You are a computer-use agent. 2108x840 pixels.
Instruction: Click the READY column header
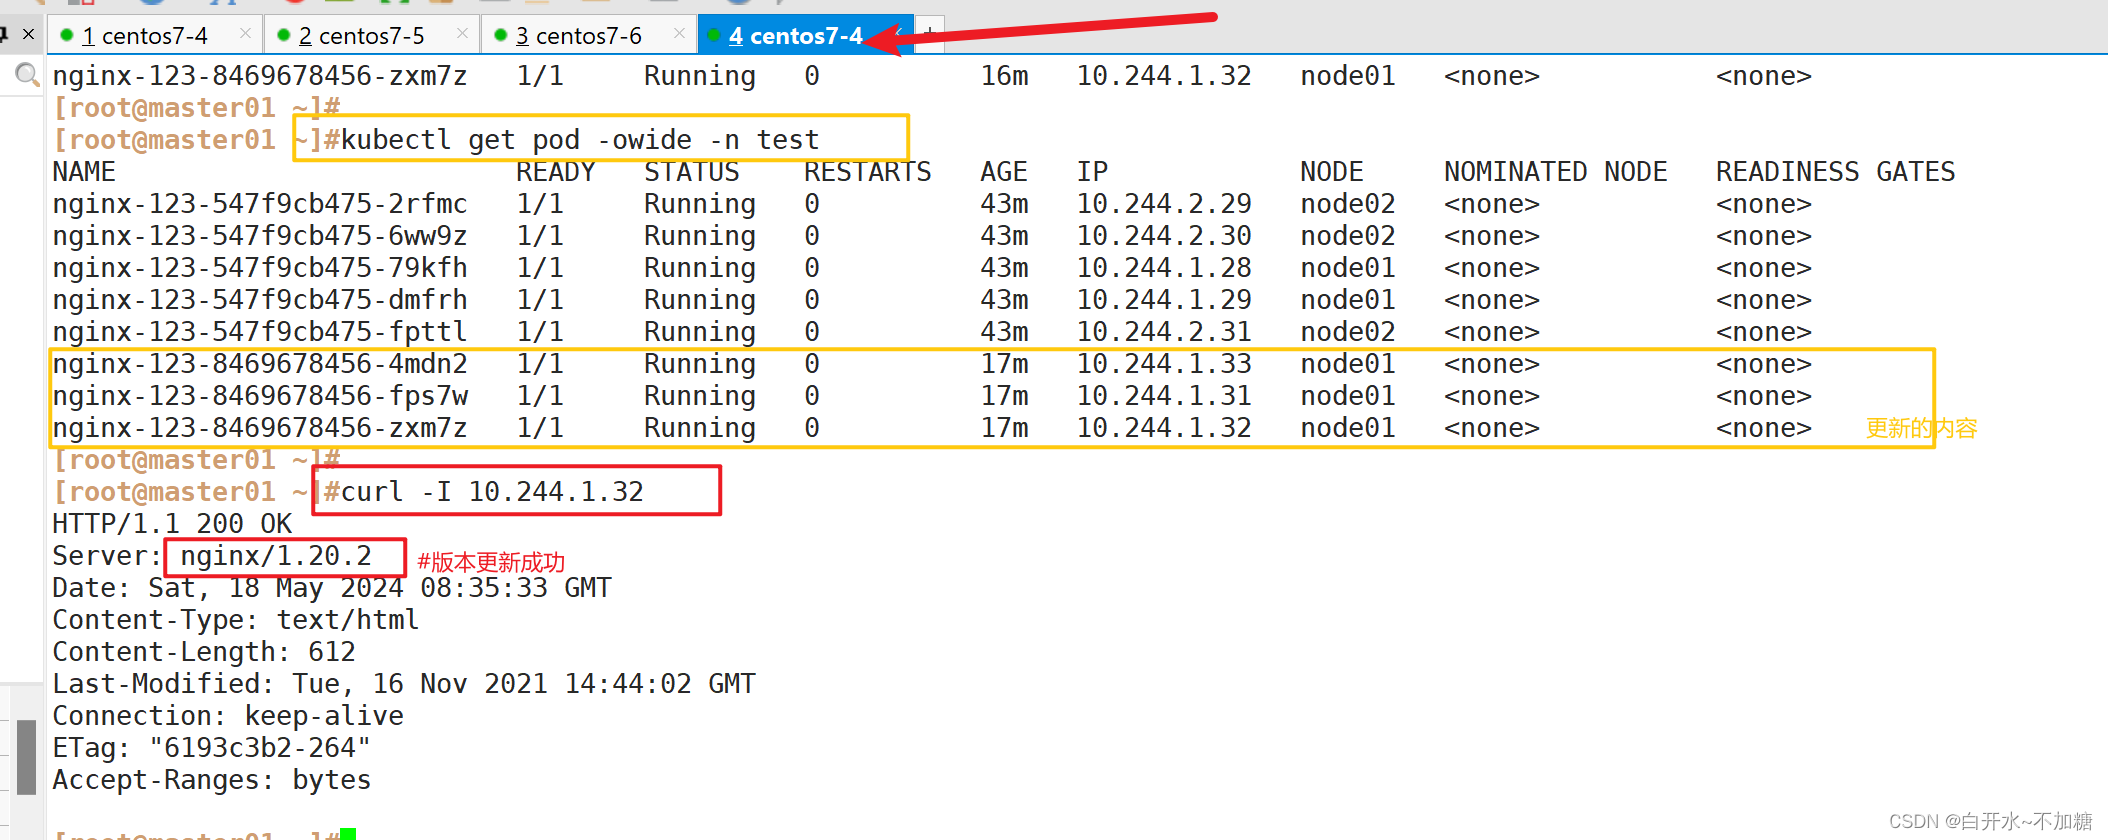556,172
